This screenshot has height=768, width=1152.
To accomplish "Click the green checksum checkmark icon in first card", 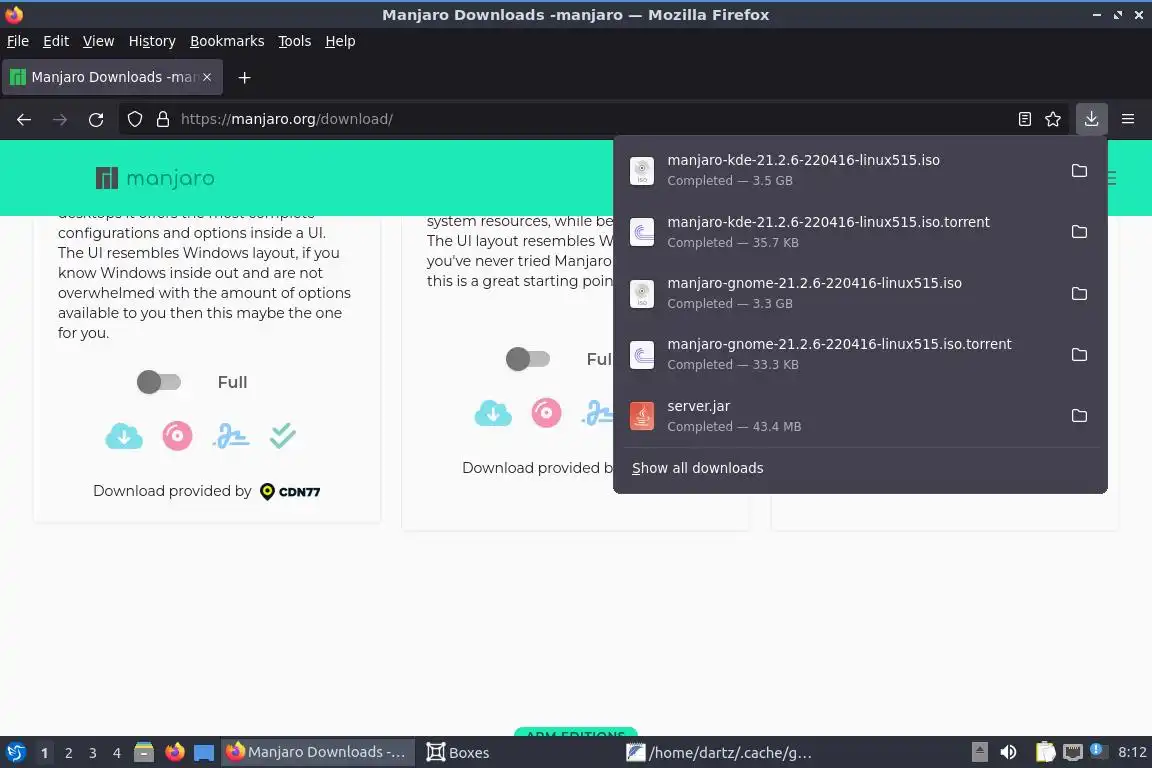I will (282, 436).
